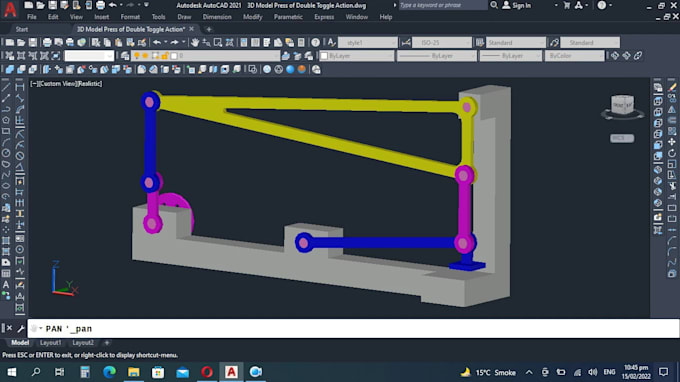Click the Realistic visual style sphere icon

290,69
